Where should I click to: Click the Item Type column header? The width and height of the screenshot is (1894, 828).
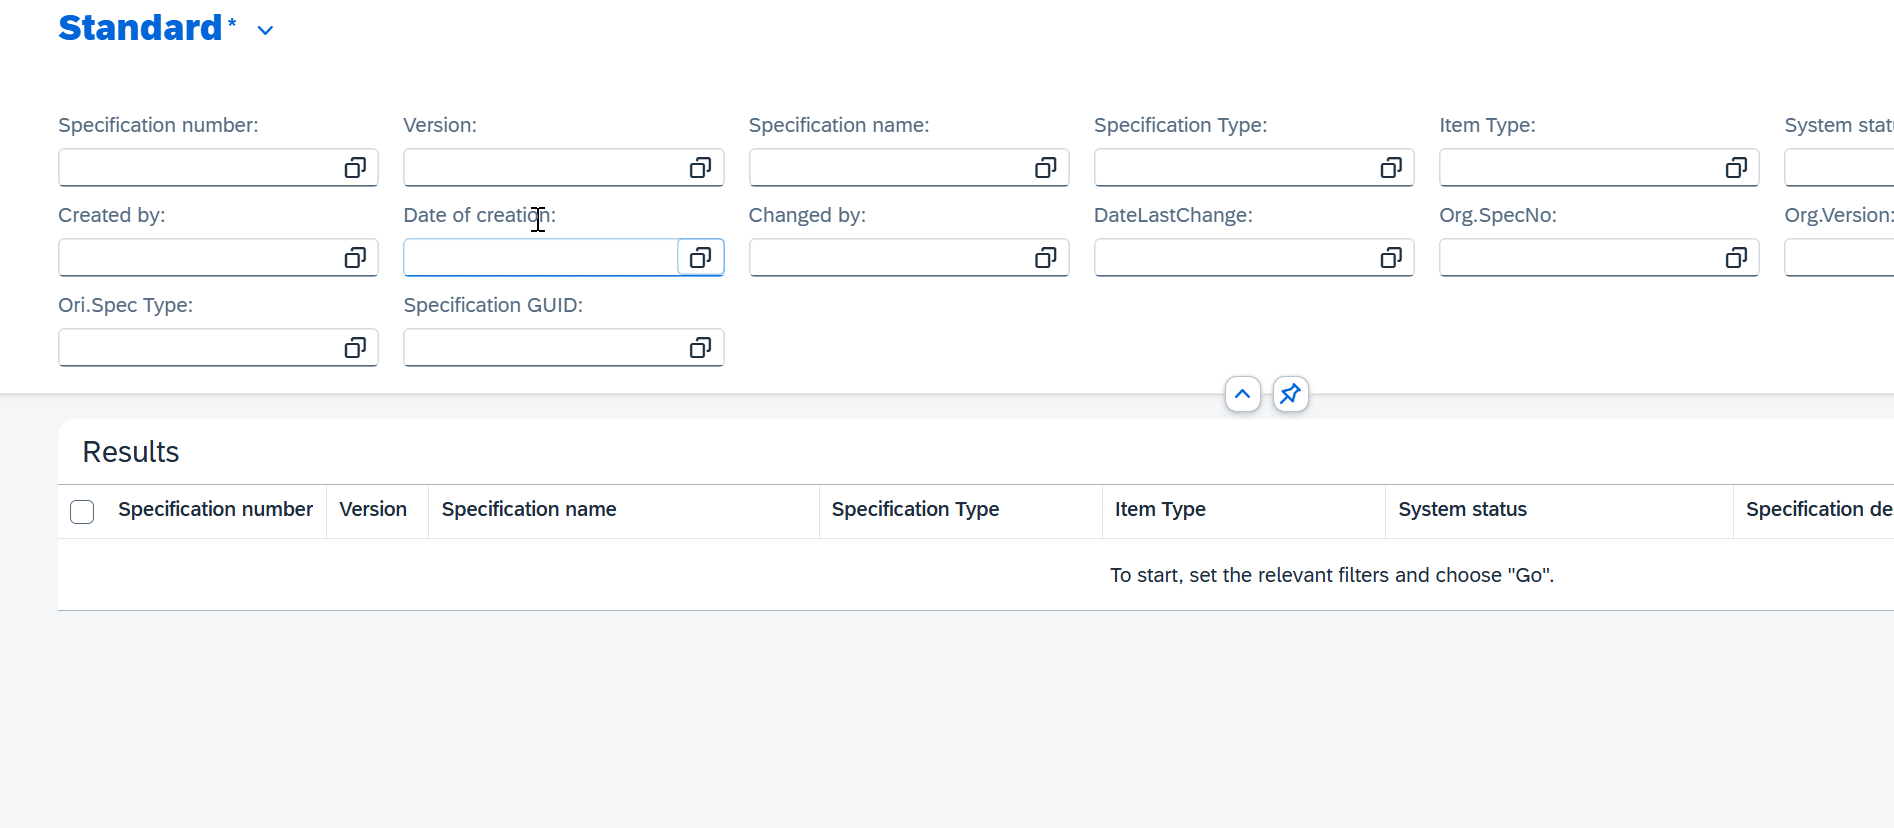click(1160, 510)
